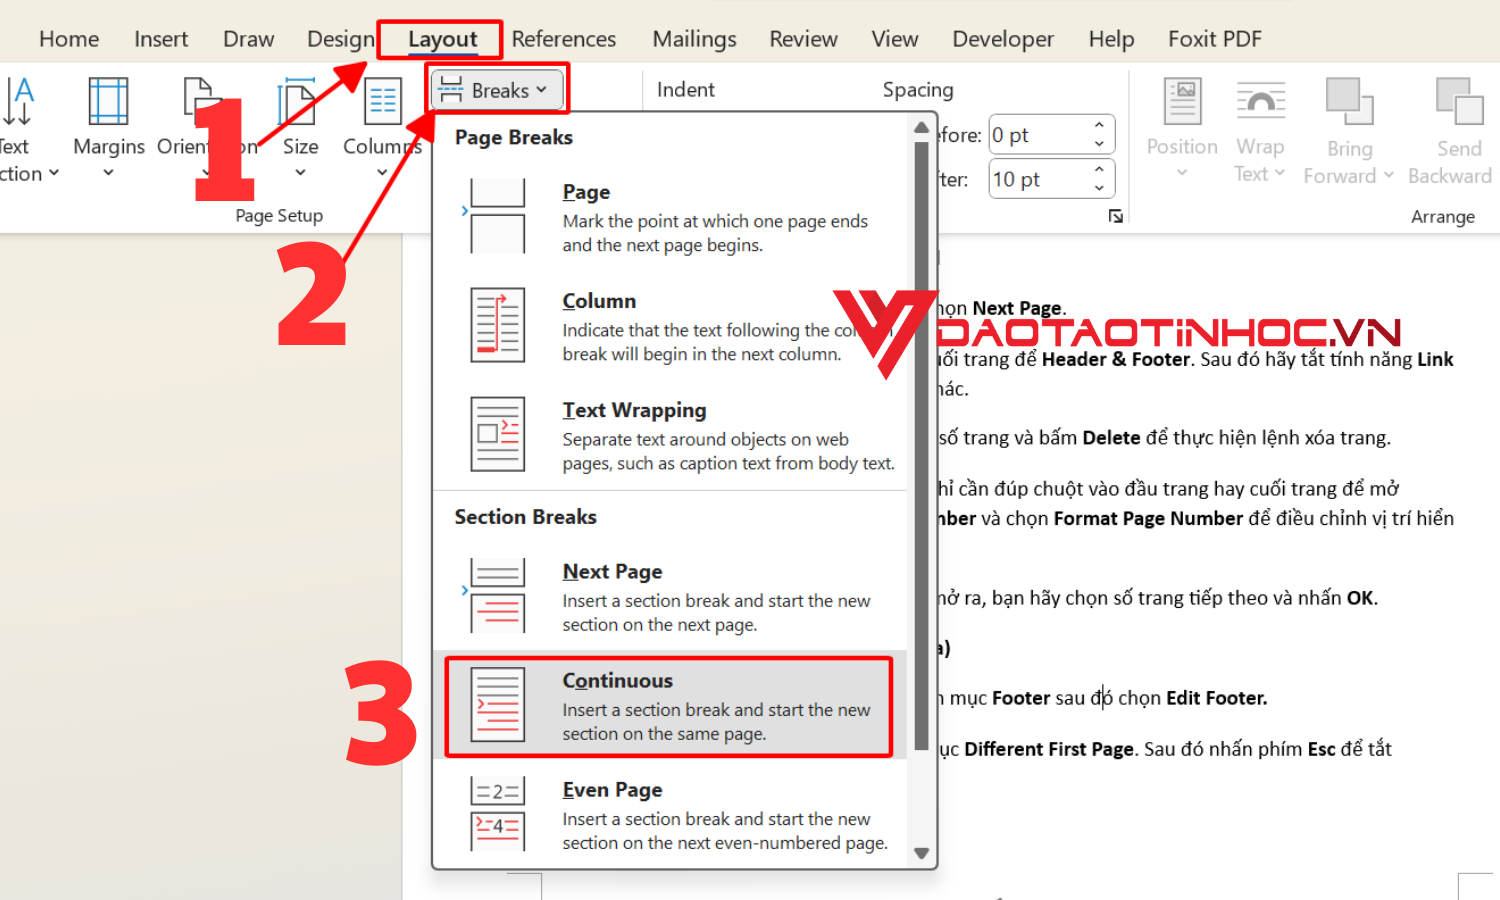Insert a Continuous section break
This screenshot has height=900, width=1500.
(x=670, y=706)
